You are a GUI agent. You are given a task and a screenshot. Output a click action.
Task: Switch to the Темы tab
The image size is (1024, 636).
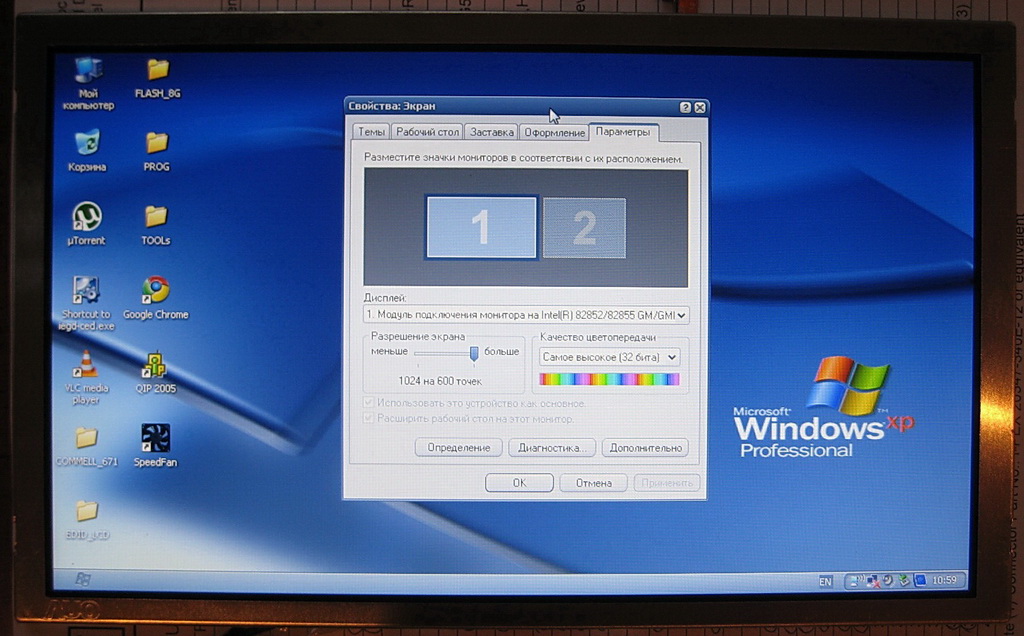(371, 132)
